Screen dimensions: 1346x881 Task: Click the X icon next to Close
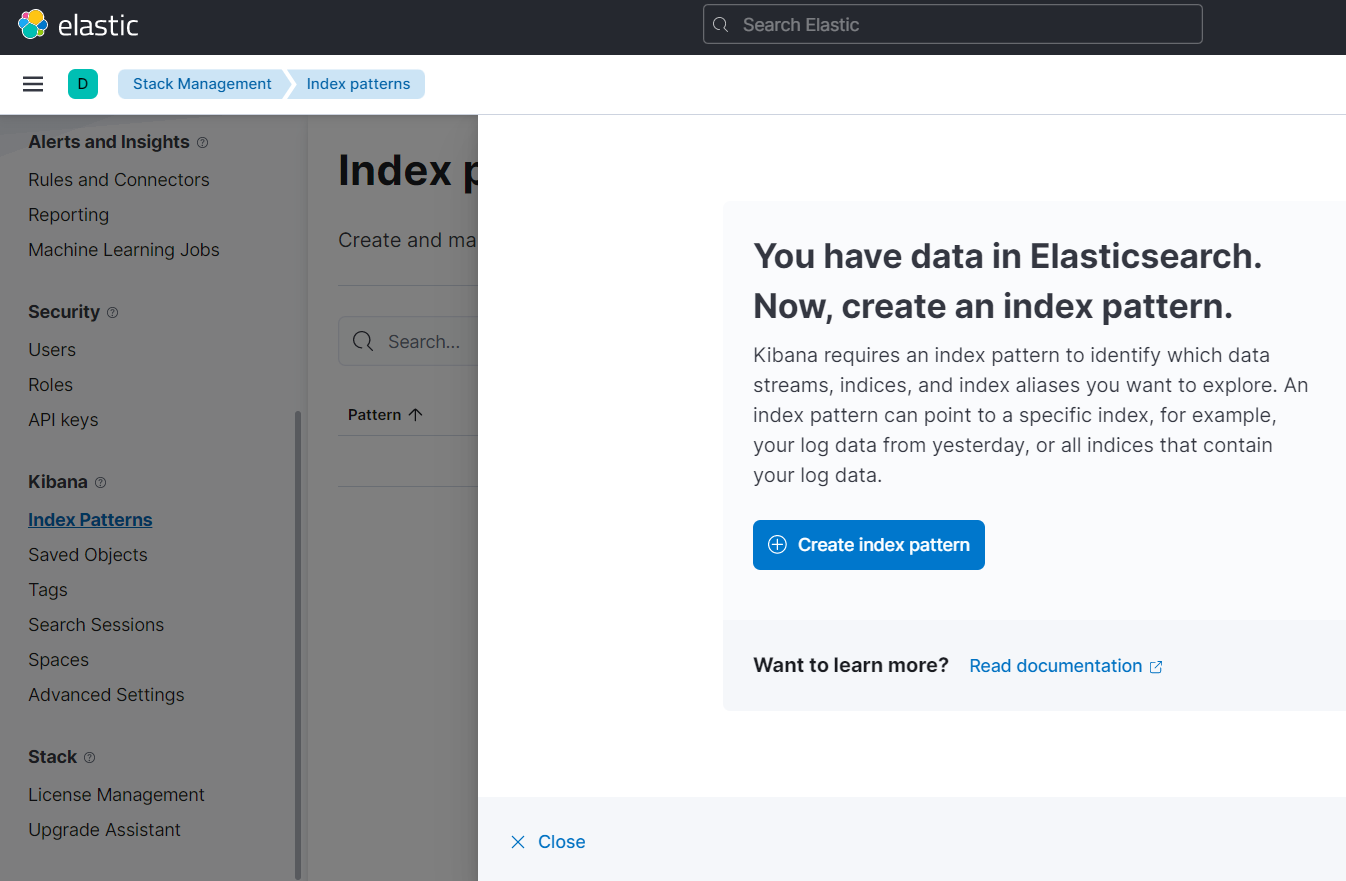(x=518, y=842)
